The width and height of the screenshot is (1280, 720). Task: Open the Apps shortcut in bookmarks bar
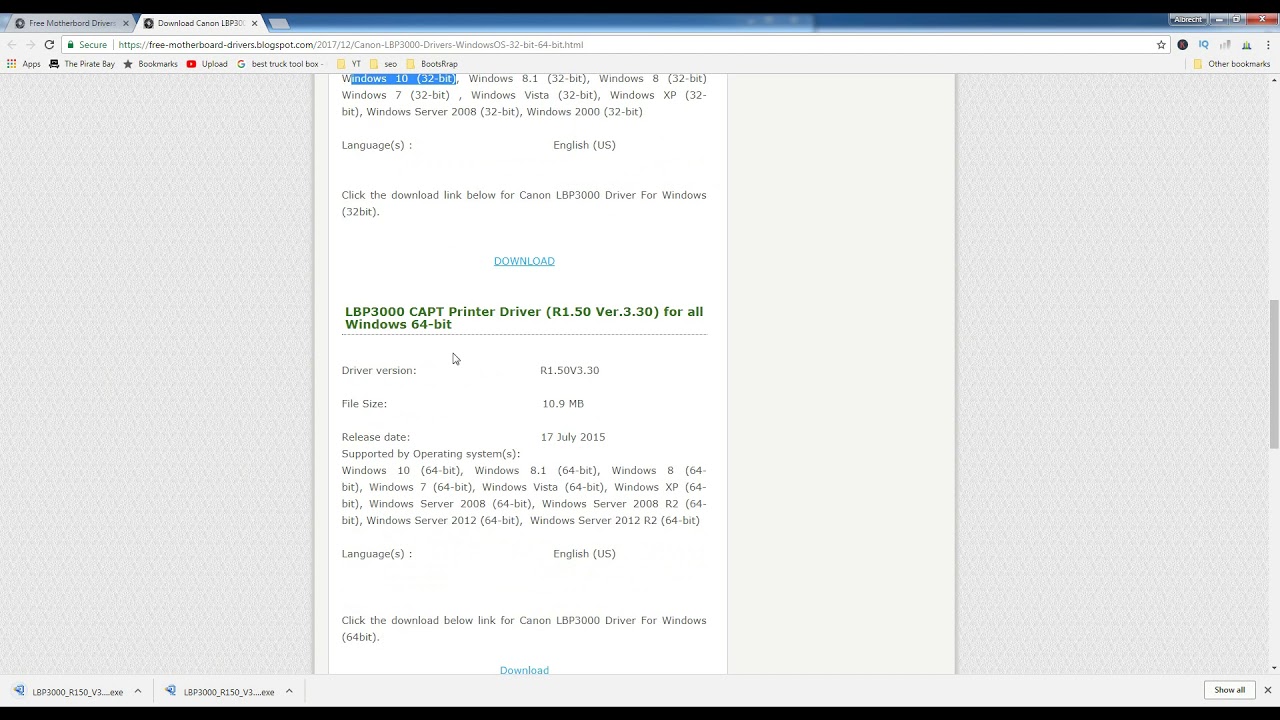(24, 64)
